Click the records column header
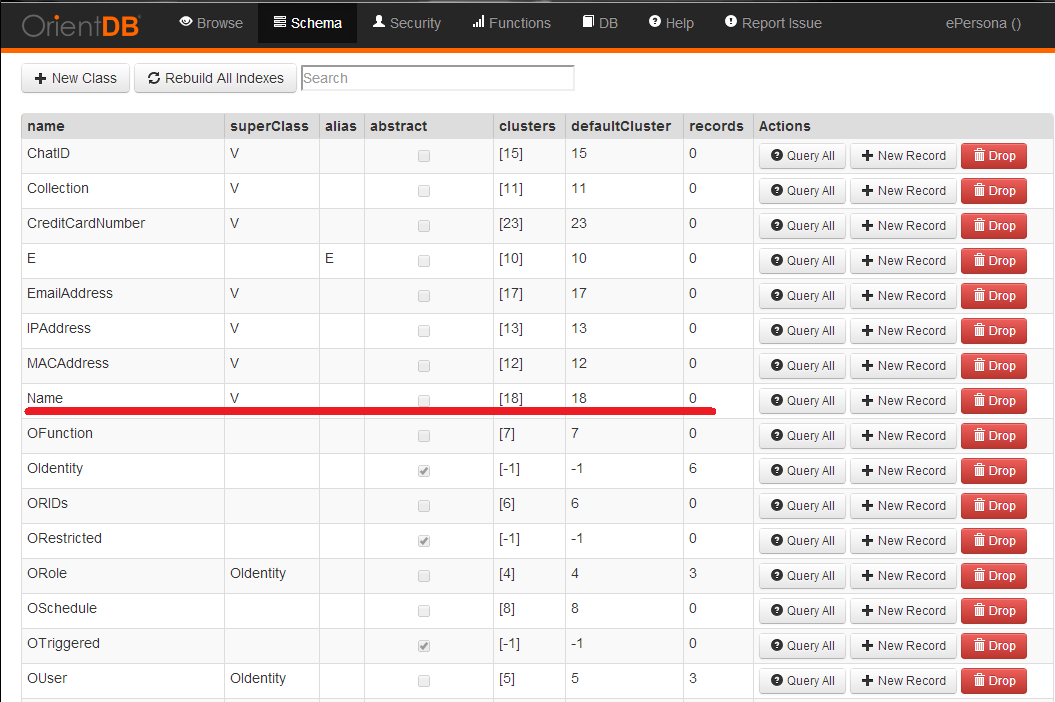Viewport: 1055px width, 702px height. 716,126
